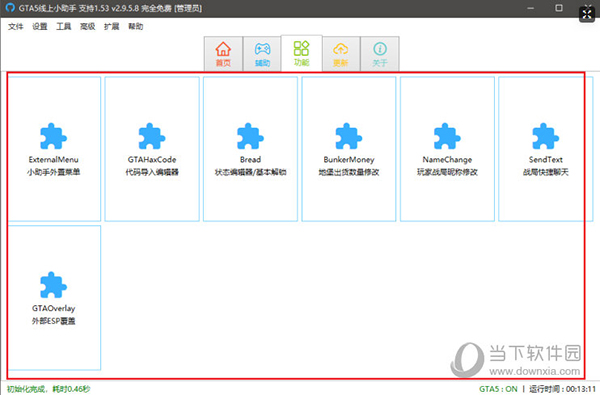Click the GTAHaxCode label text
This screenshot has height=395, width=600.
tap(152, 160)
